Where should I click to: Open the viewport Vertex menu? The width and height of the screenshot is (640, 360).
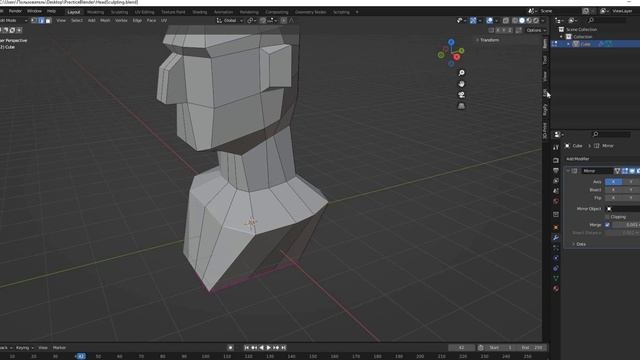point(121,20)
